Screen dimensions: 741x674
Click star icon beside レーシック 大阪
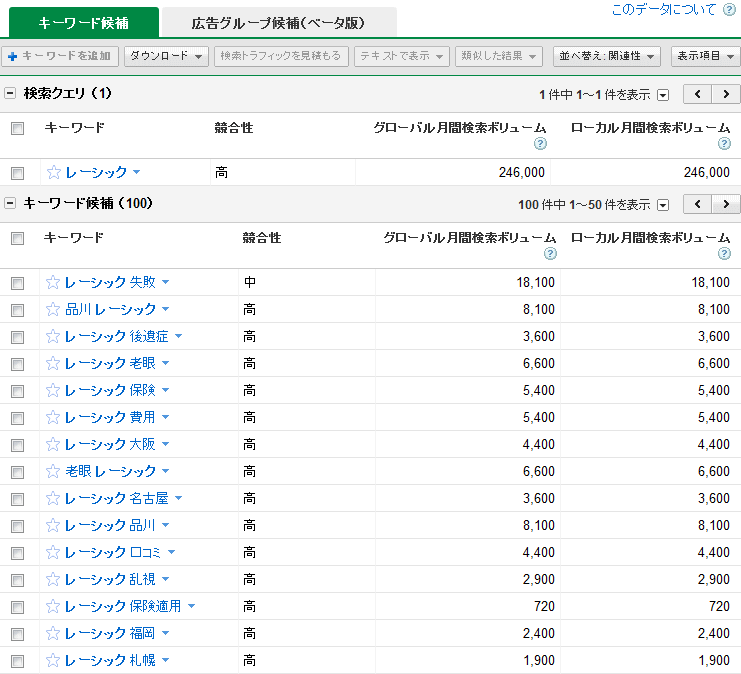pyautogui.click(x=54, y=445)
